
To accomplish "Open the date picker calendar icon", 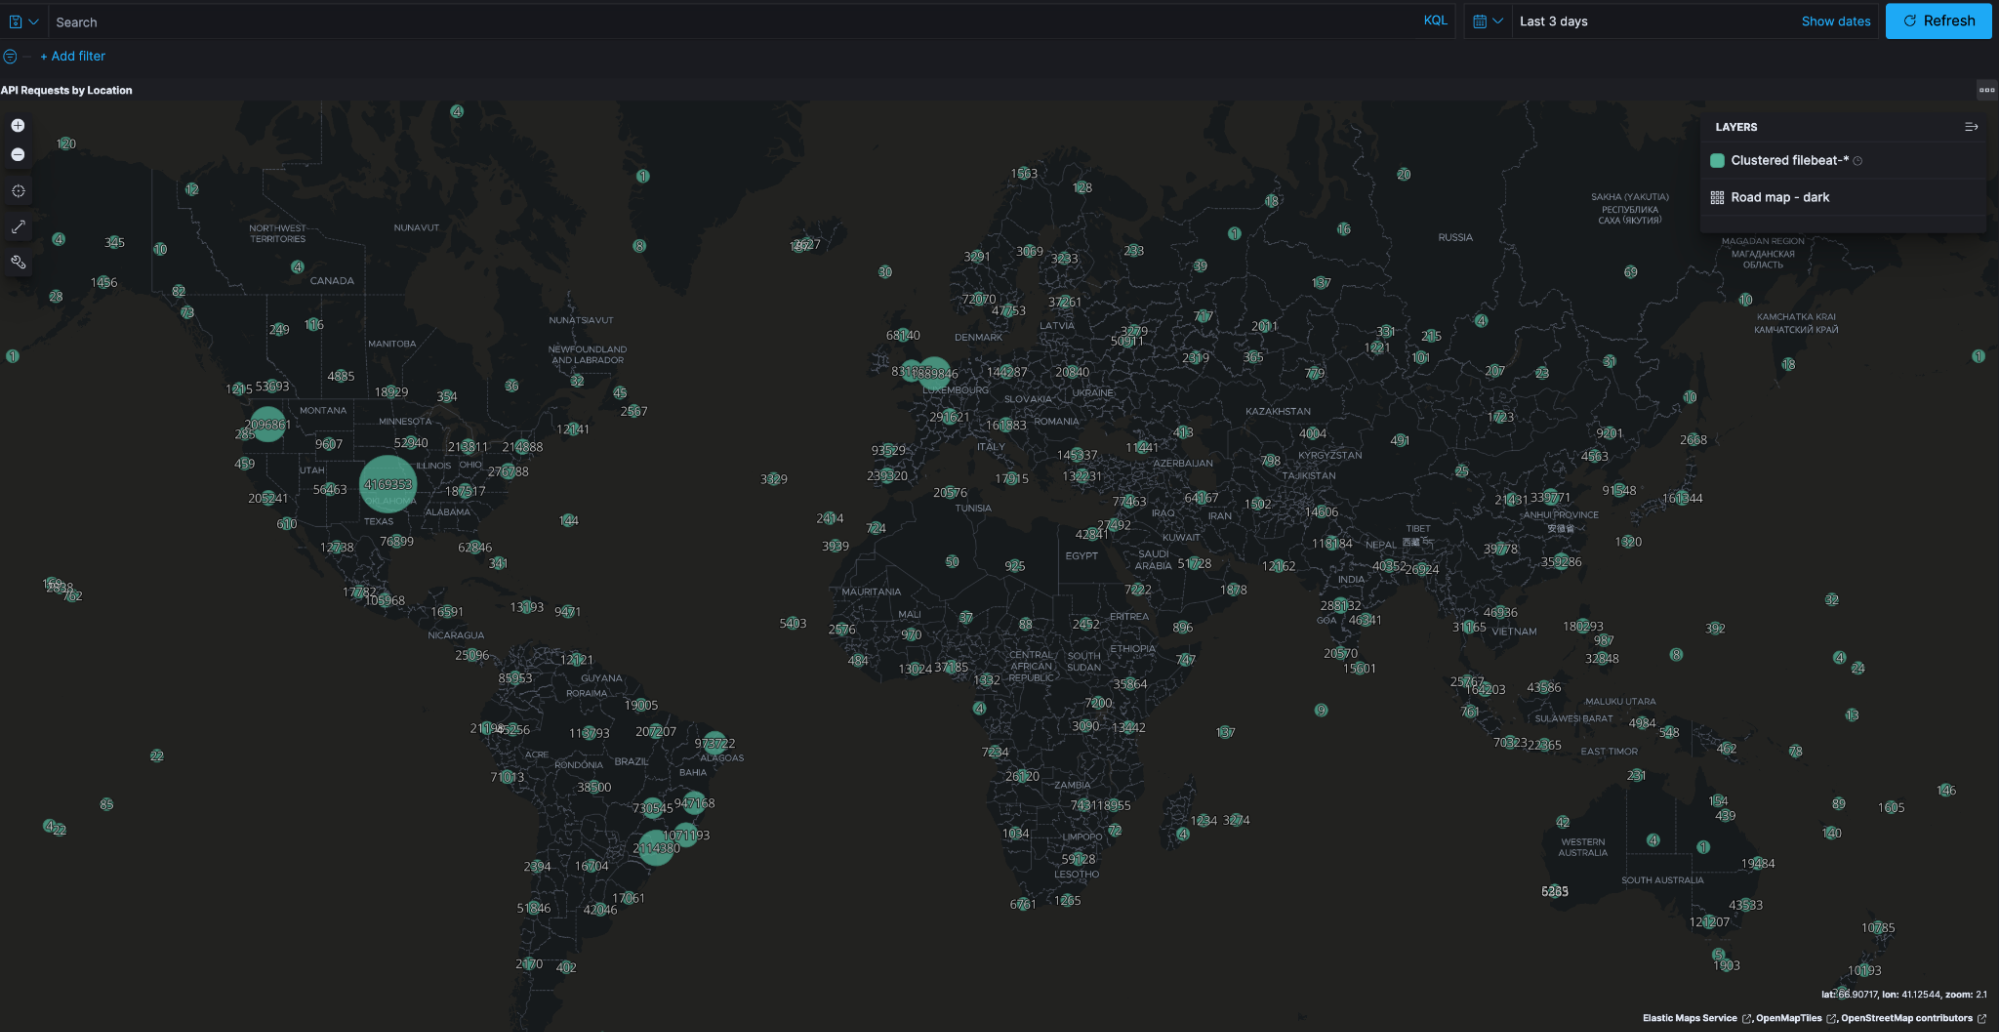I will (1480, 20).
